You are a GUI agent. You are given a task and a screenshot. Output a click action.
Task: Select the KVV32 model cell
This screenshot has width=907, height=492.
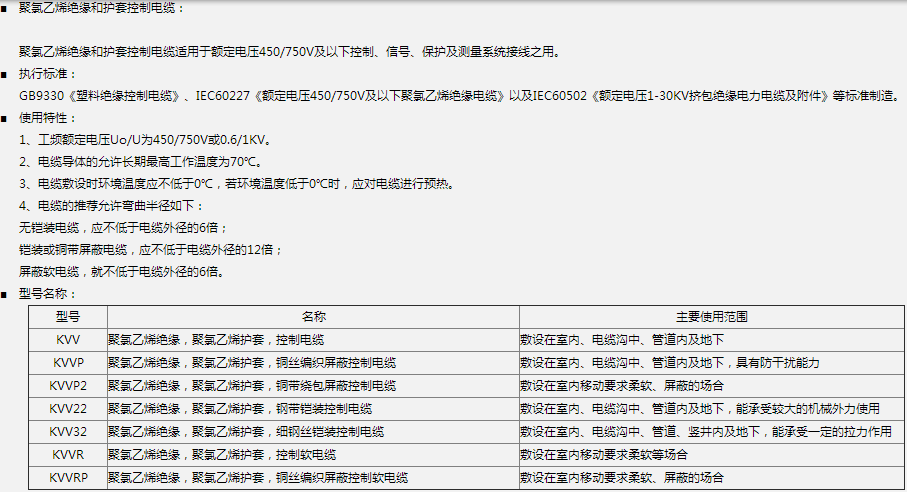click(68, 431)
